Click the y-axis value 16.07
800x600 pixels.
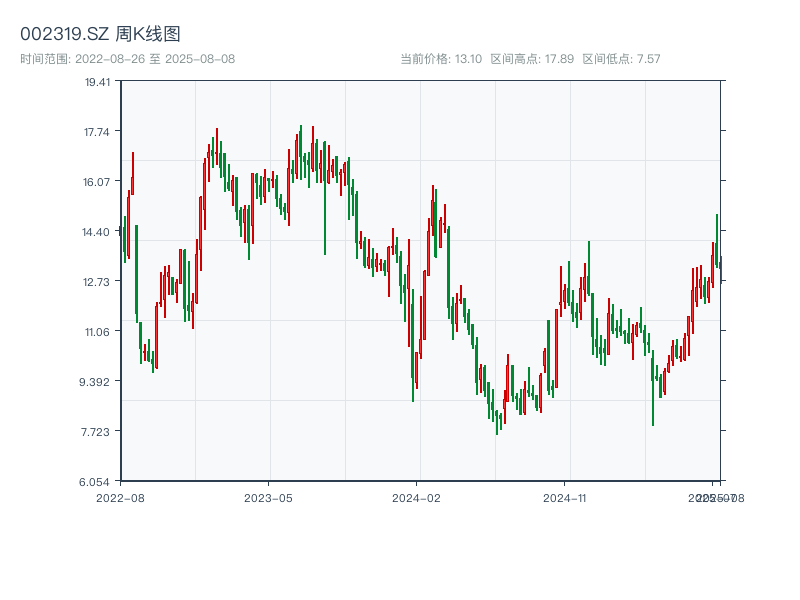96,182
